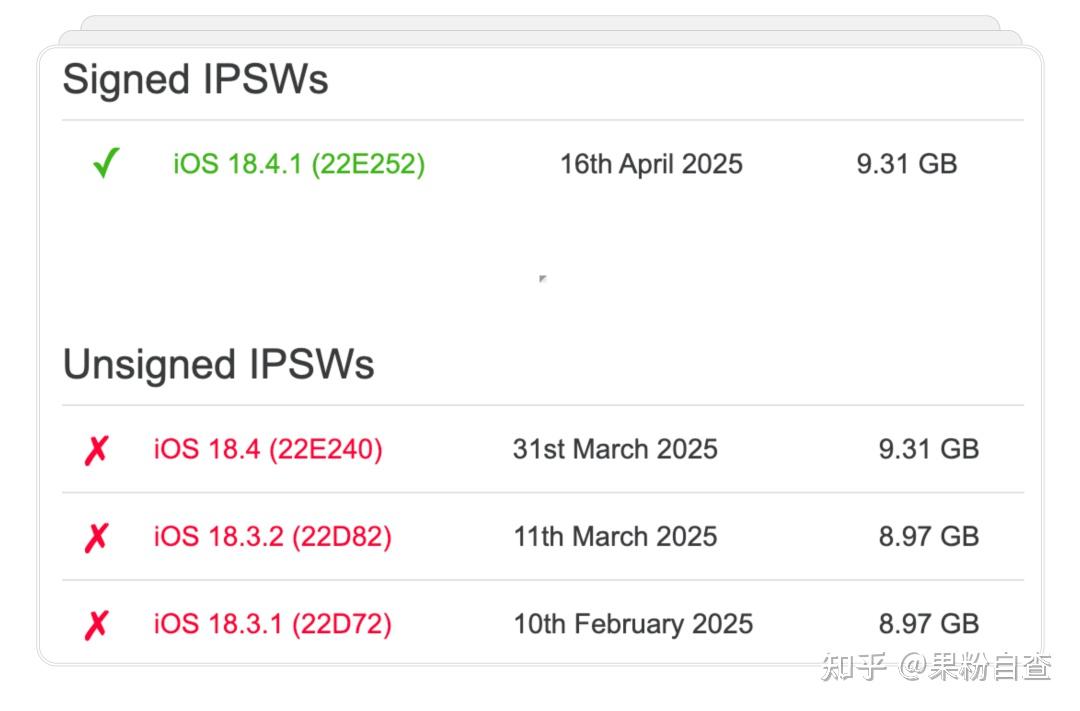Viewport: 1080px width, 711px height.
Task: Click the 31st March 2025 date text
Action: click(x=612, y=449)
